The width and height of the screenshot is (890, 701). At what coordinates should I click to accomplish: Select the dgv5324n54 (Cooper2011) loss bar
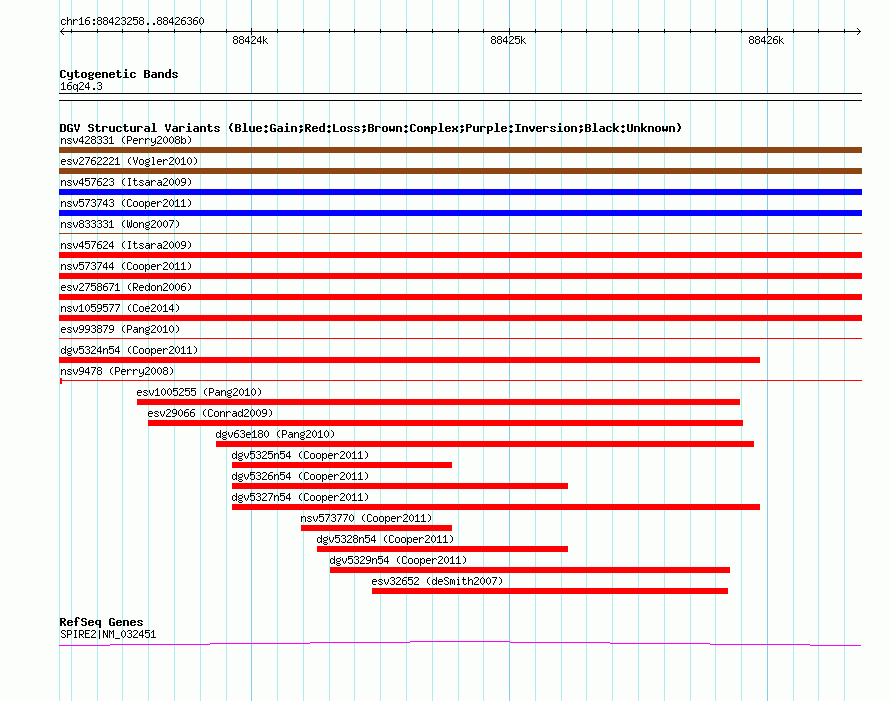click(409, 360)
